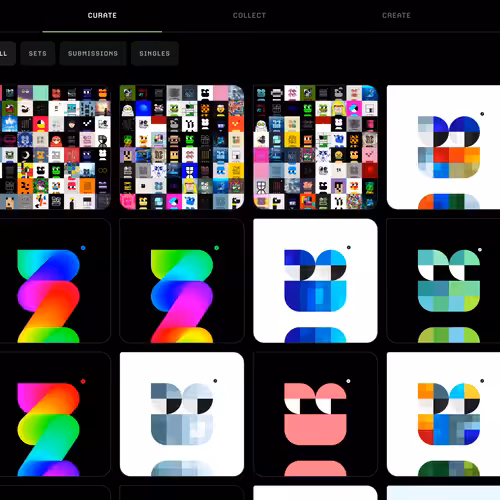Select the Curate tab
Viewport: 500px width, 500px height.
[x=102, y=15]
